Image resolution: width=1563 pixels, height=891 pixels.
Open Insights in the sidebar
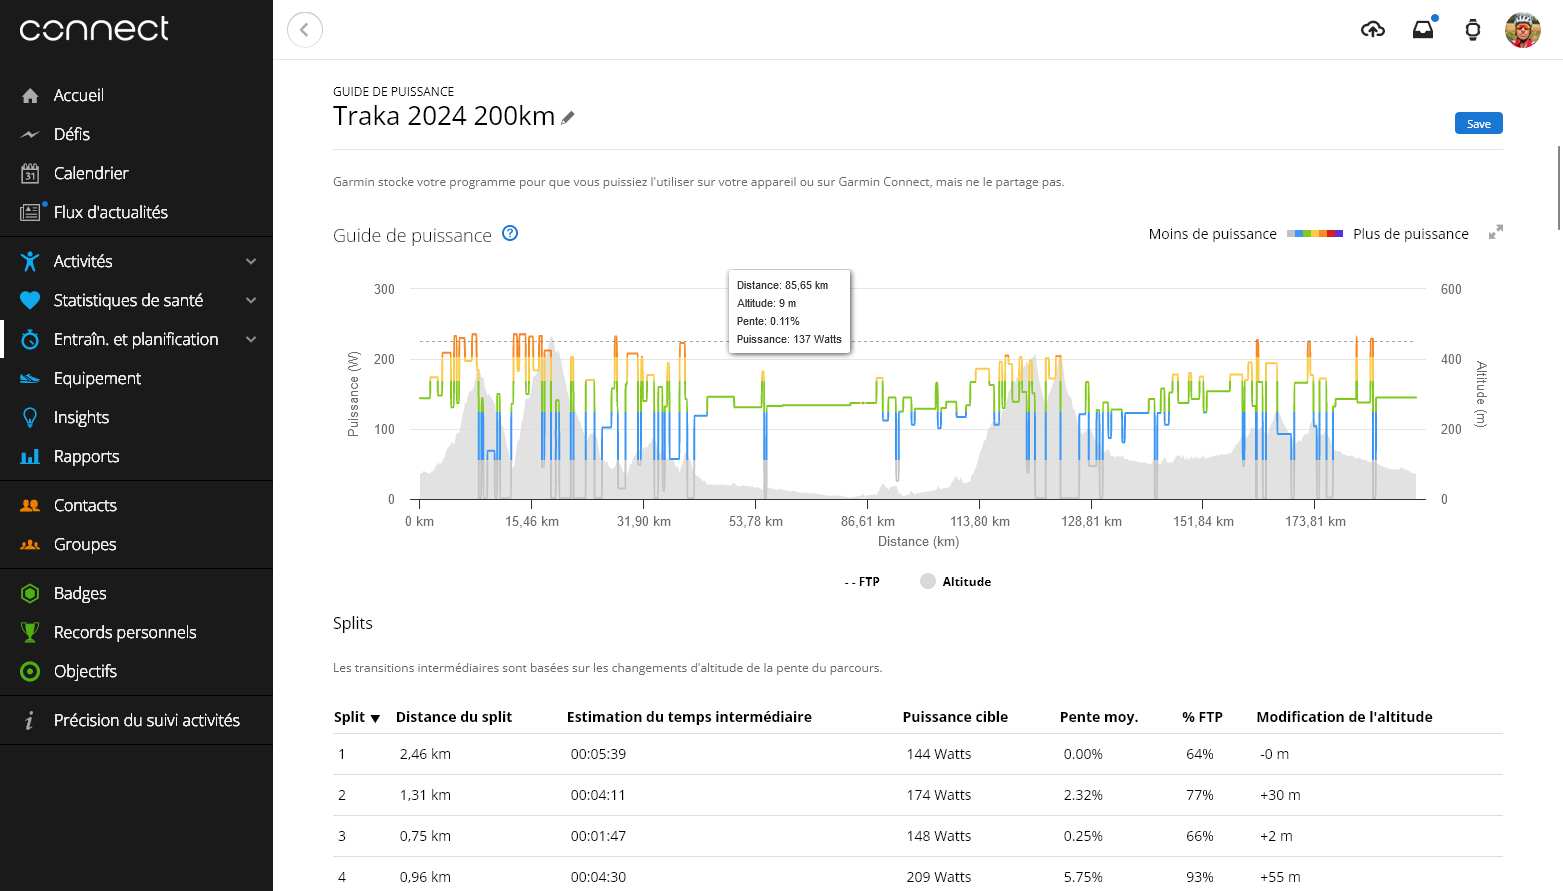(x=81, y=417)
